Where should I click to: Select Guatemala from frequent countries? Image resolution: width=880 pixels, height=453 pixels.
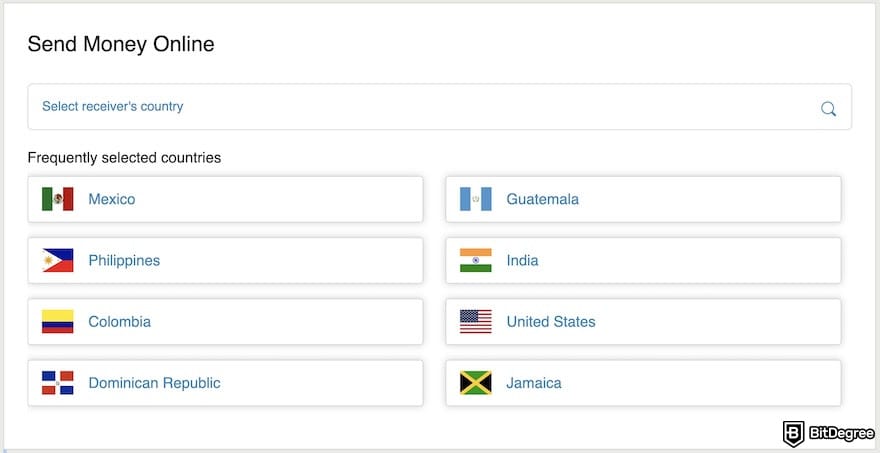pos(542,199)
